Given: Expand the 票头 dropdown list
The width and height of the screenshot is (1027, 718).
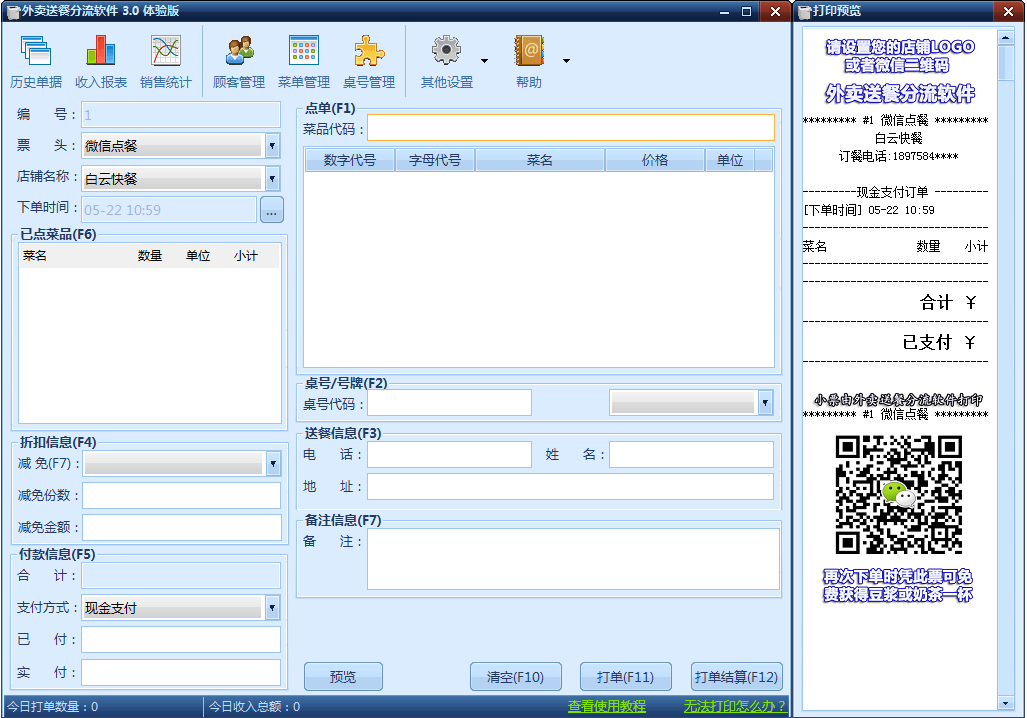Looking at the screenshot, I should coord(273,146).
